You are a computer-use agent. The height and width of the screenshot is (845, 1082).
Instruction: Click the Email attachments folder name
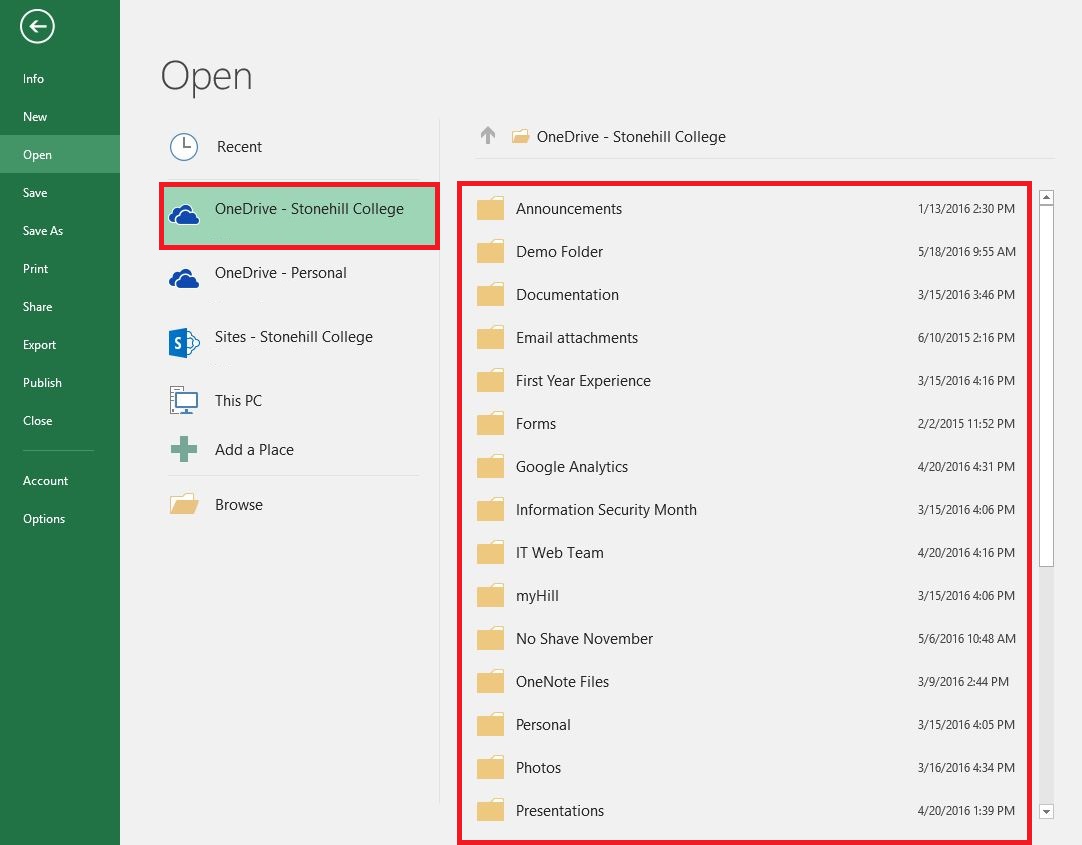577,338
